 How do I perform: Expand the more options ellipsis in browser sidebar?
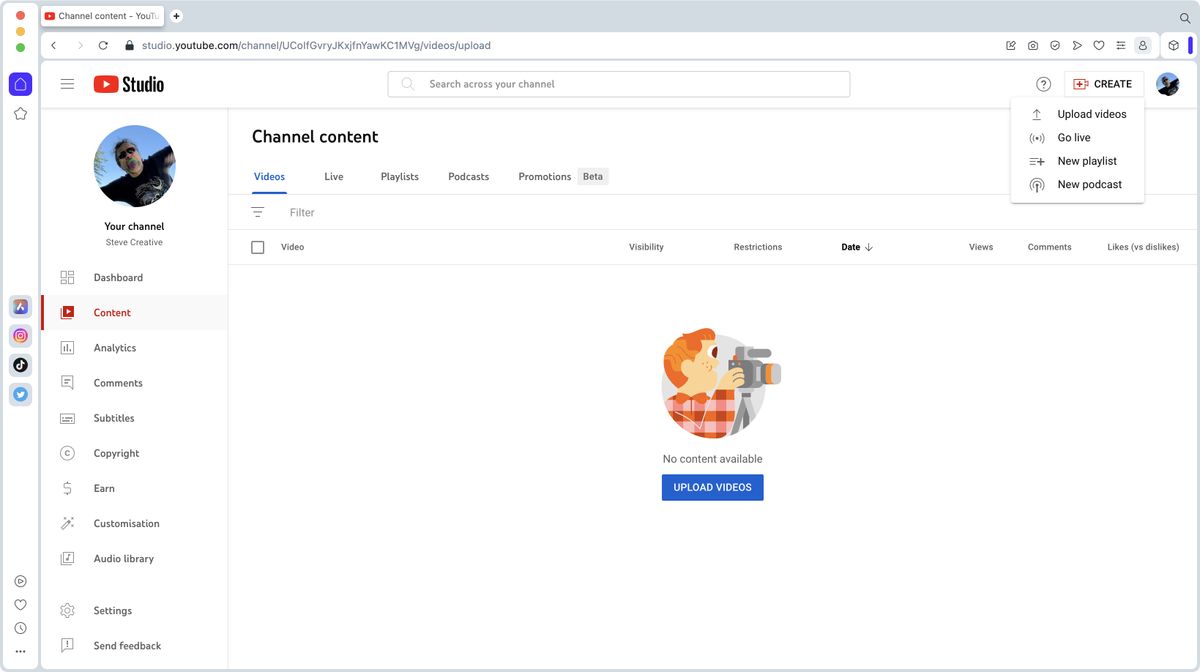(20, 650)
